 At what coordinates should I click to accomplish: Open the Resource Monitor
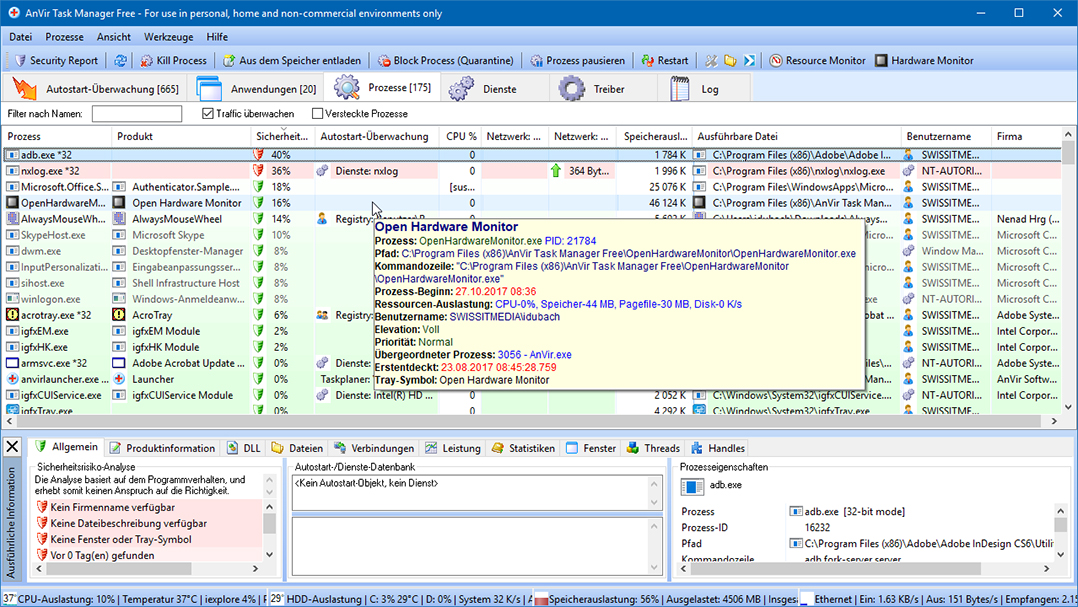[x=817, y=60]
